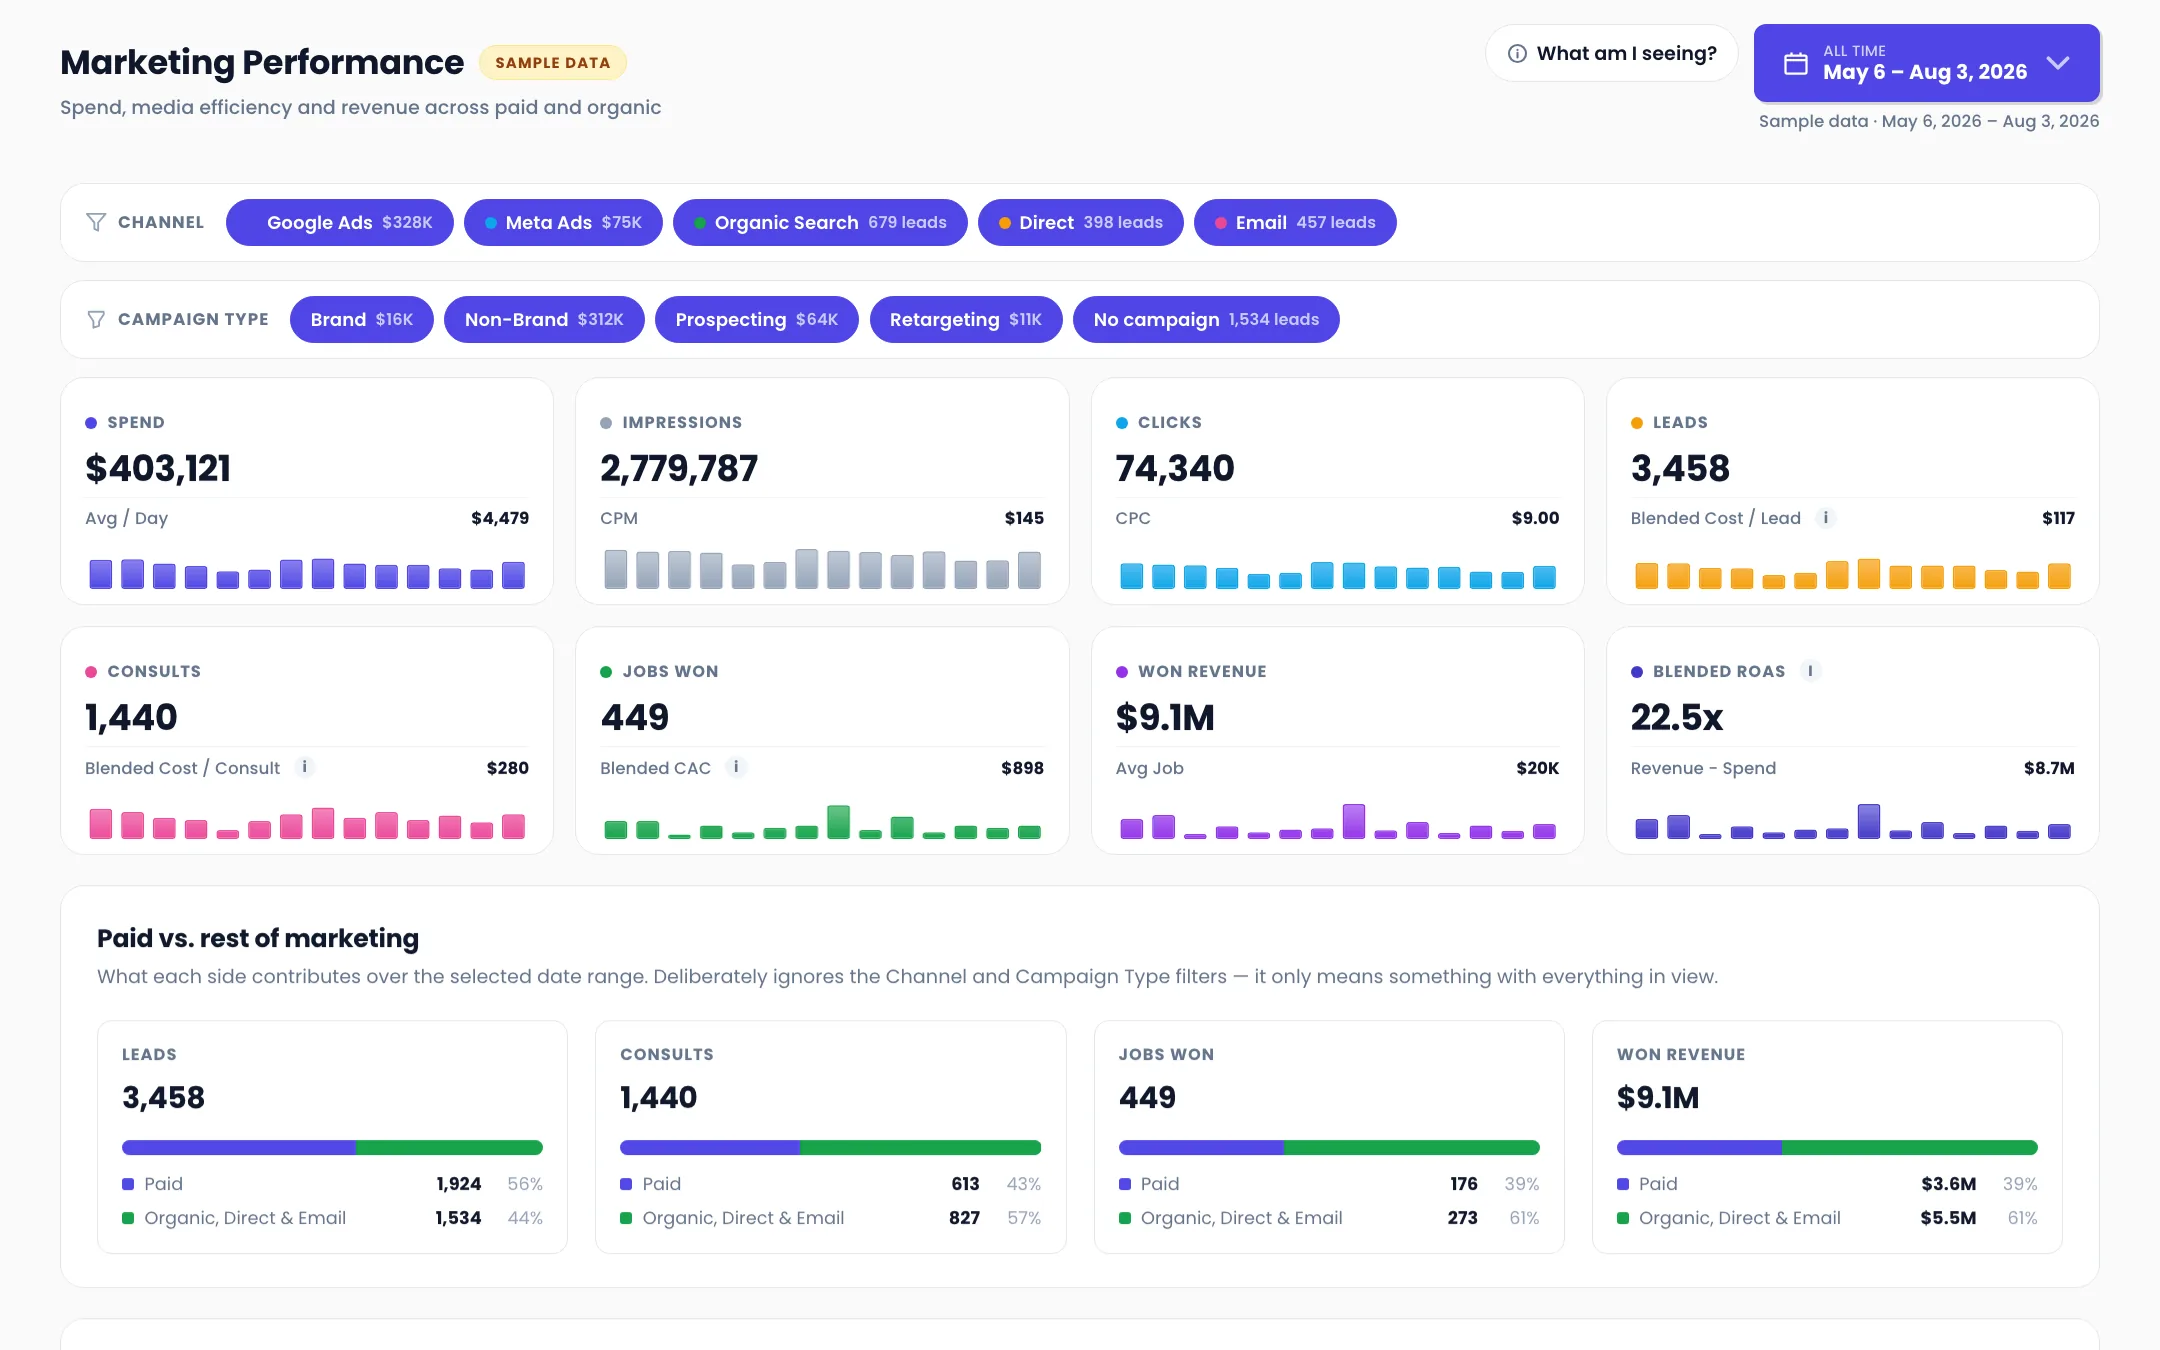Click the '22.5x' blended ROAS value
Image resolution: width=2160 pixels, height=1350 pixels.
pos(1677,717)
